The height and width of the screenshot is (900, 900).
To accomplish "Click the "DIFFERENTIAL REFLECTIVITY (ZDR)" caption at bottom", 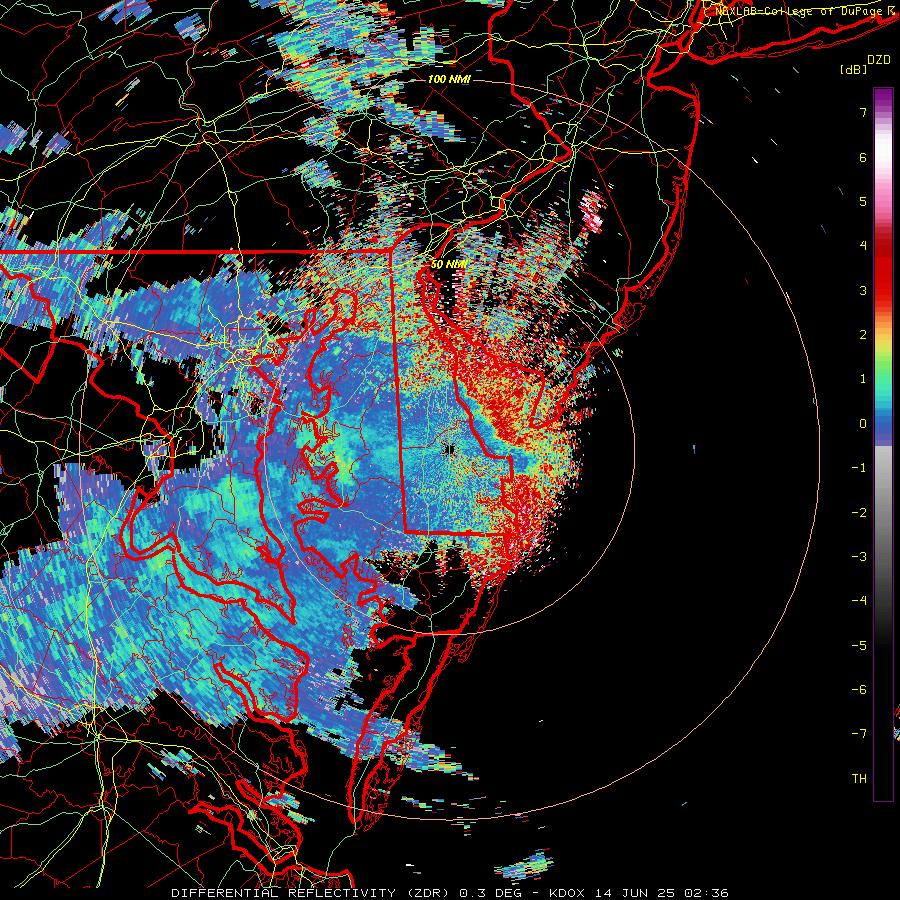I will click(x=312, y=893).
